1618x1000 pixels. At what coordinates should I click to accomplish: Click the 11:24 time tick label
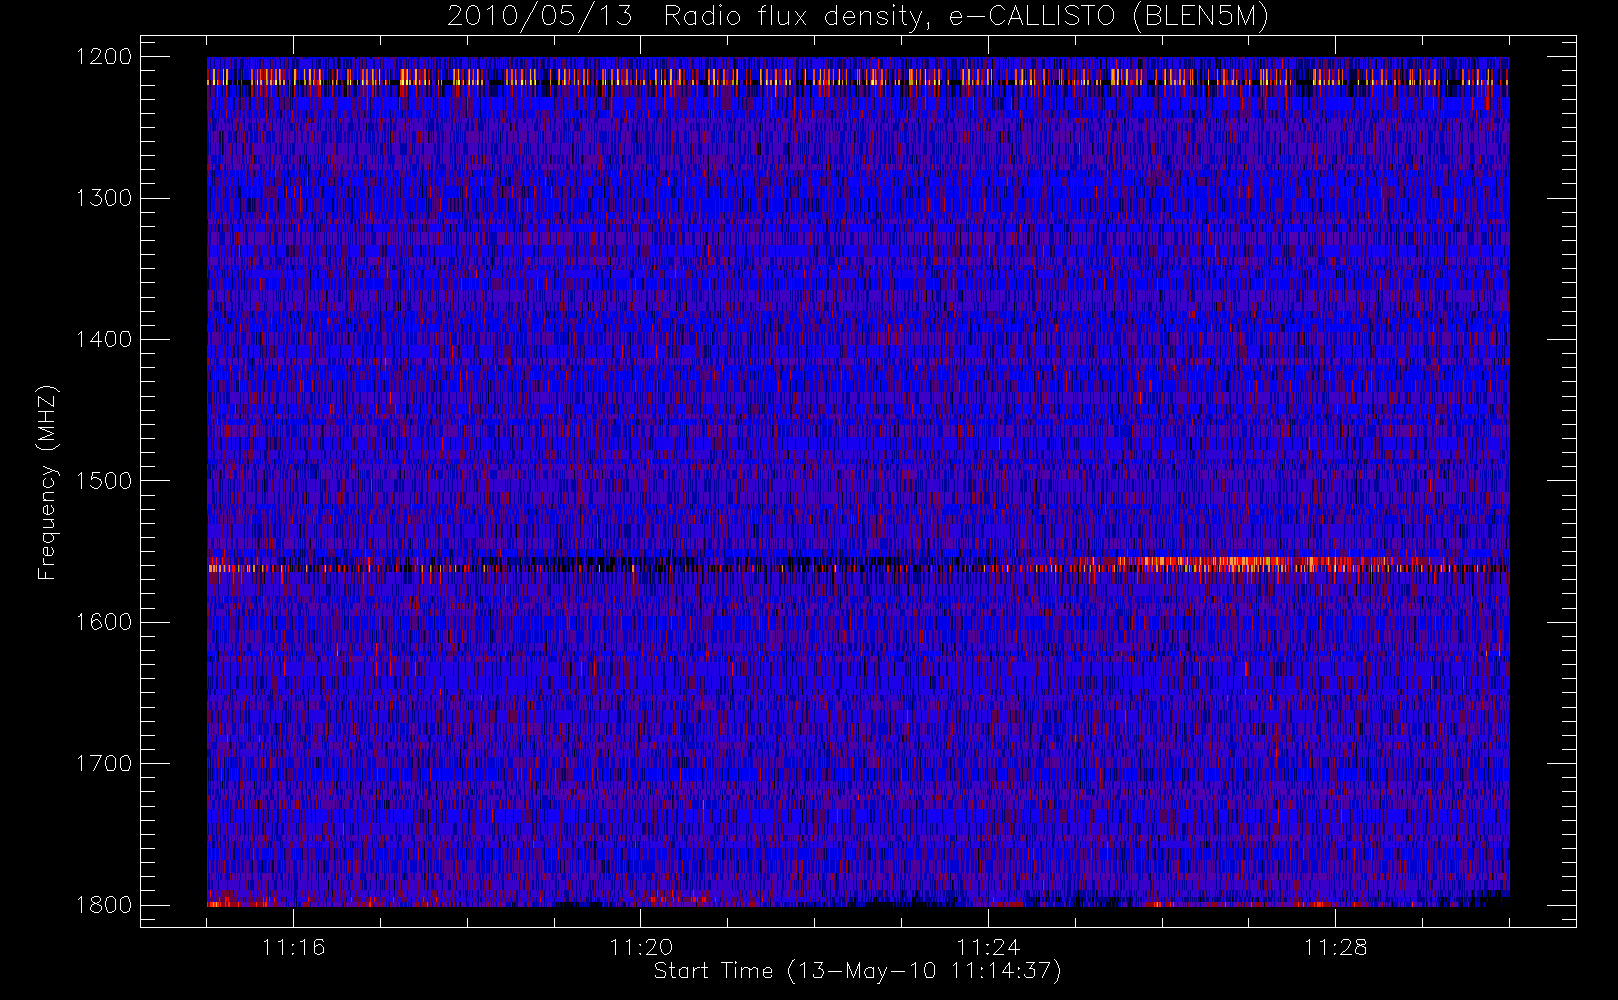point(988,947)
